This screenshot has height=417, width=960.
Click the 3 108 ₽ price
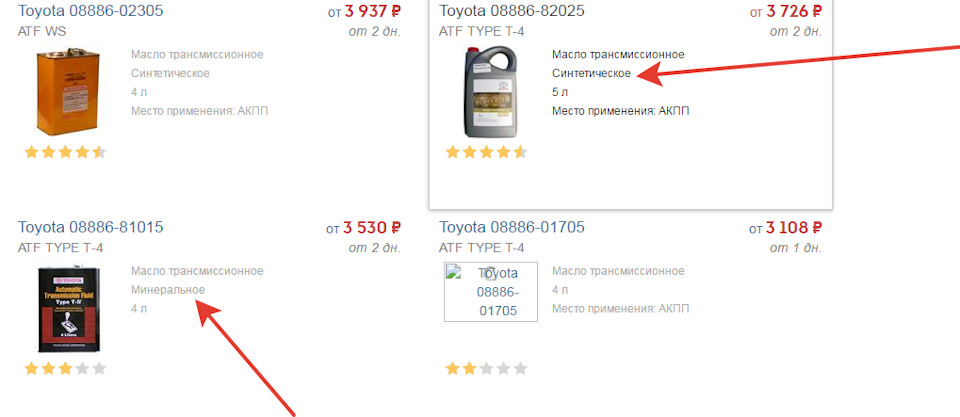pos(792,228)
